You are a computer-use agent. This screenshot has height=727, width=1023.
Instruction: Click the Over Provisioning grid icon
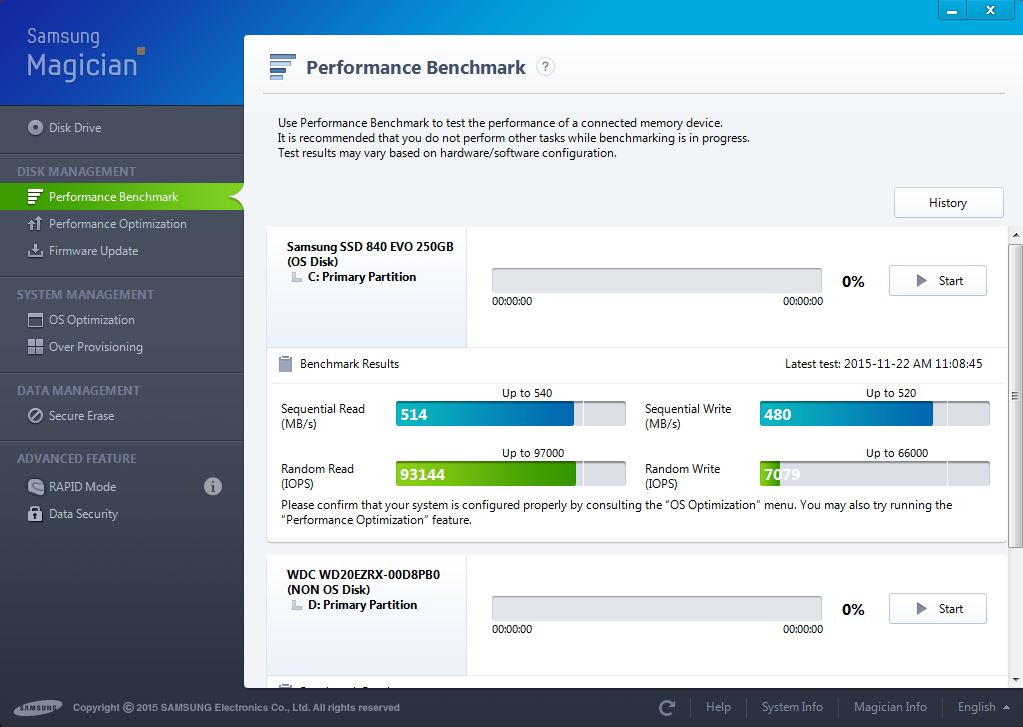(x=35, y=347)
